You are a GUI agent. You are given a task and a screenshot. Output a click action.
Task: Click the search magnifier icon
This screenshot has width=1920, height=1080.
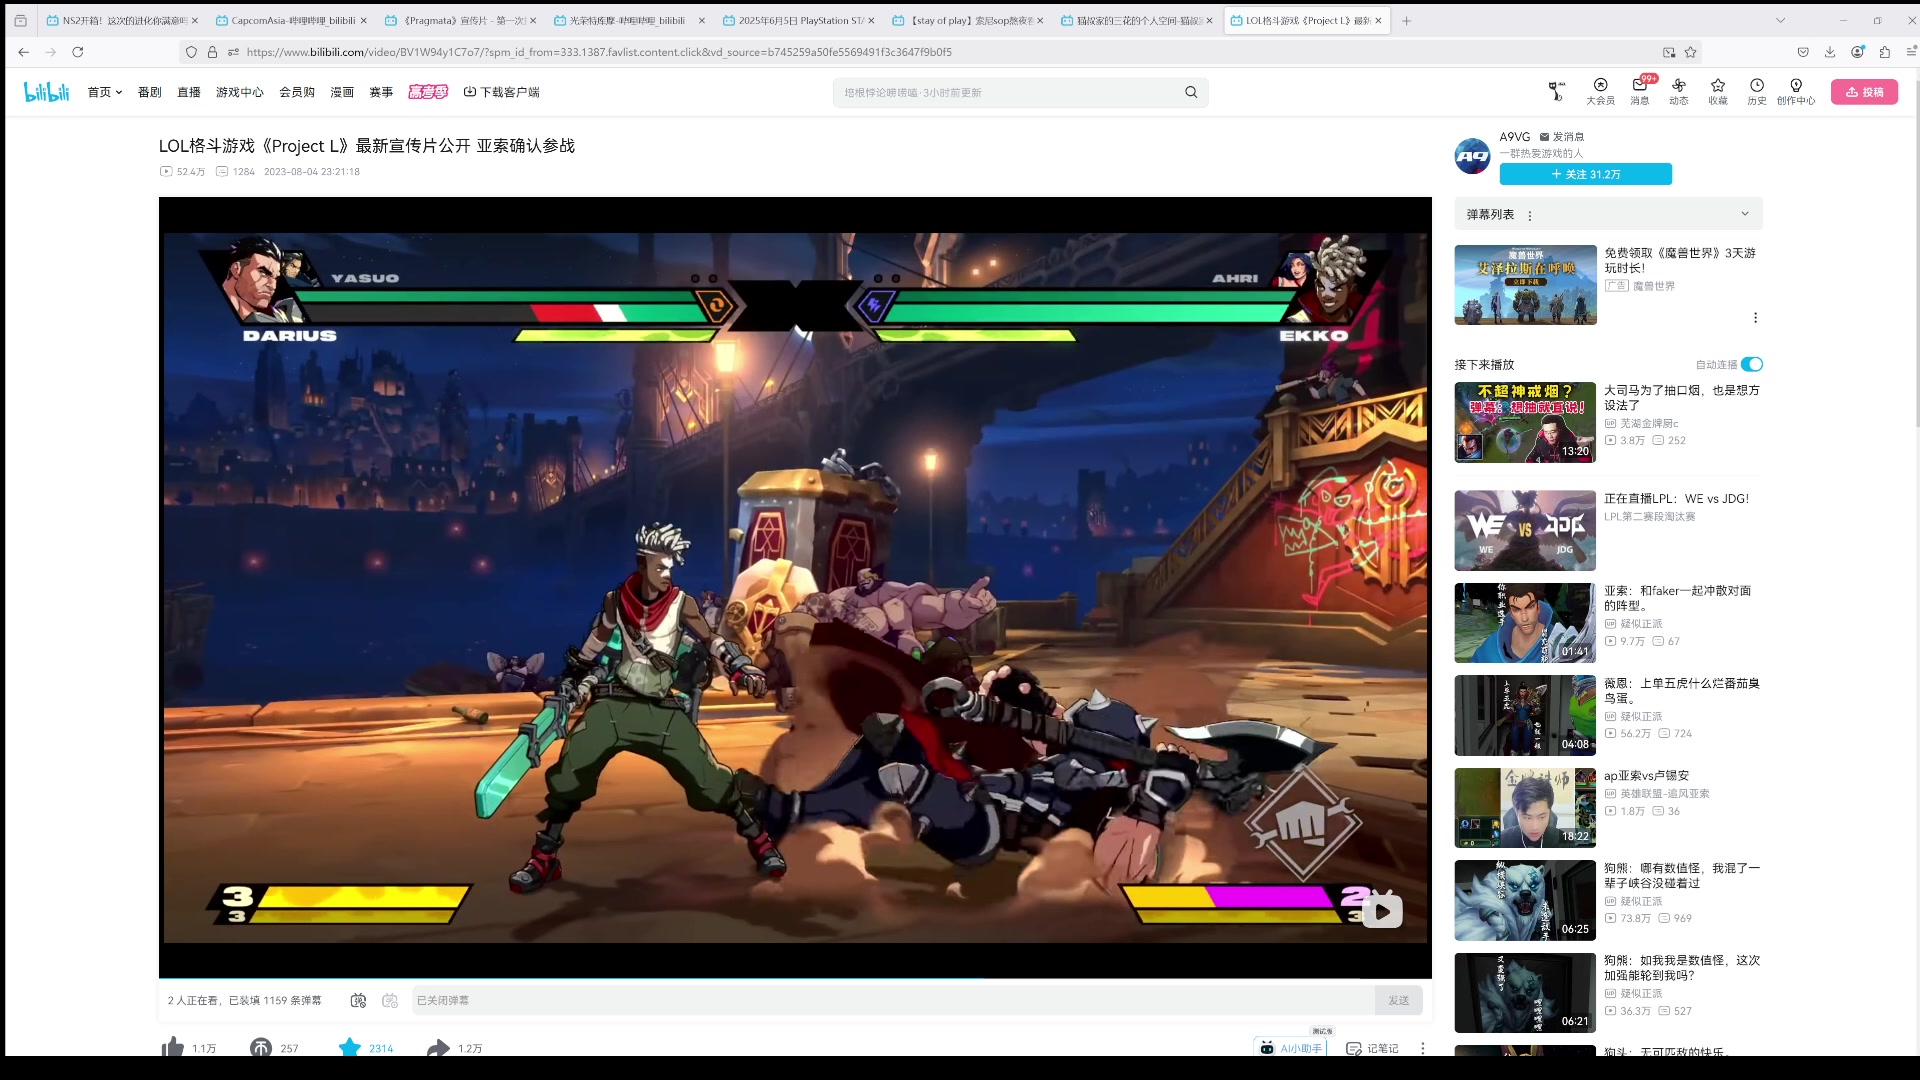tap(1191, 92)
